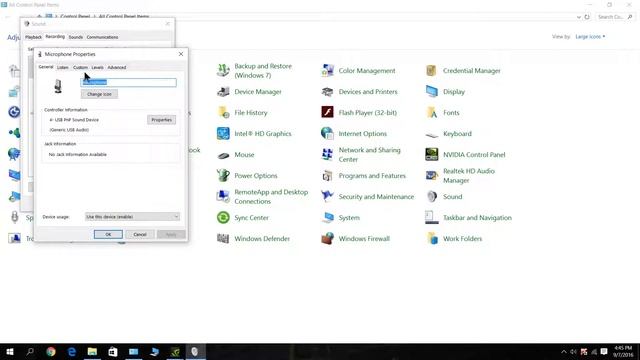The width and height of the screenshot is (640, 360).
Task: Open the Realtek HD Audio Manager icon
Action: 432,176
